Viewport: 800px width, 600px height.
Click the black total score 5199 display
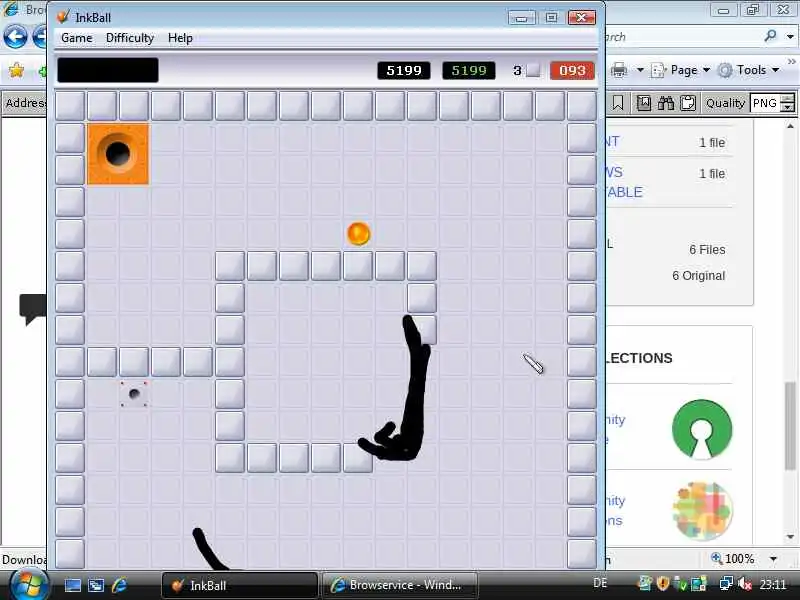click(x=404, y=70)
